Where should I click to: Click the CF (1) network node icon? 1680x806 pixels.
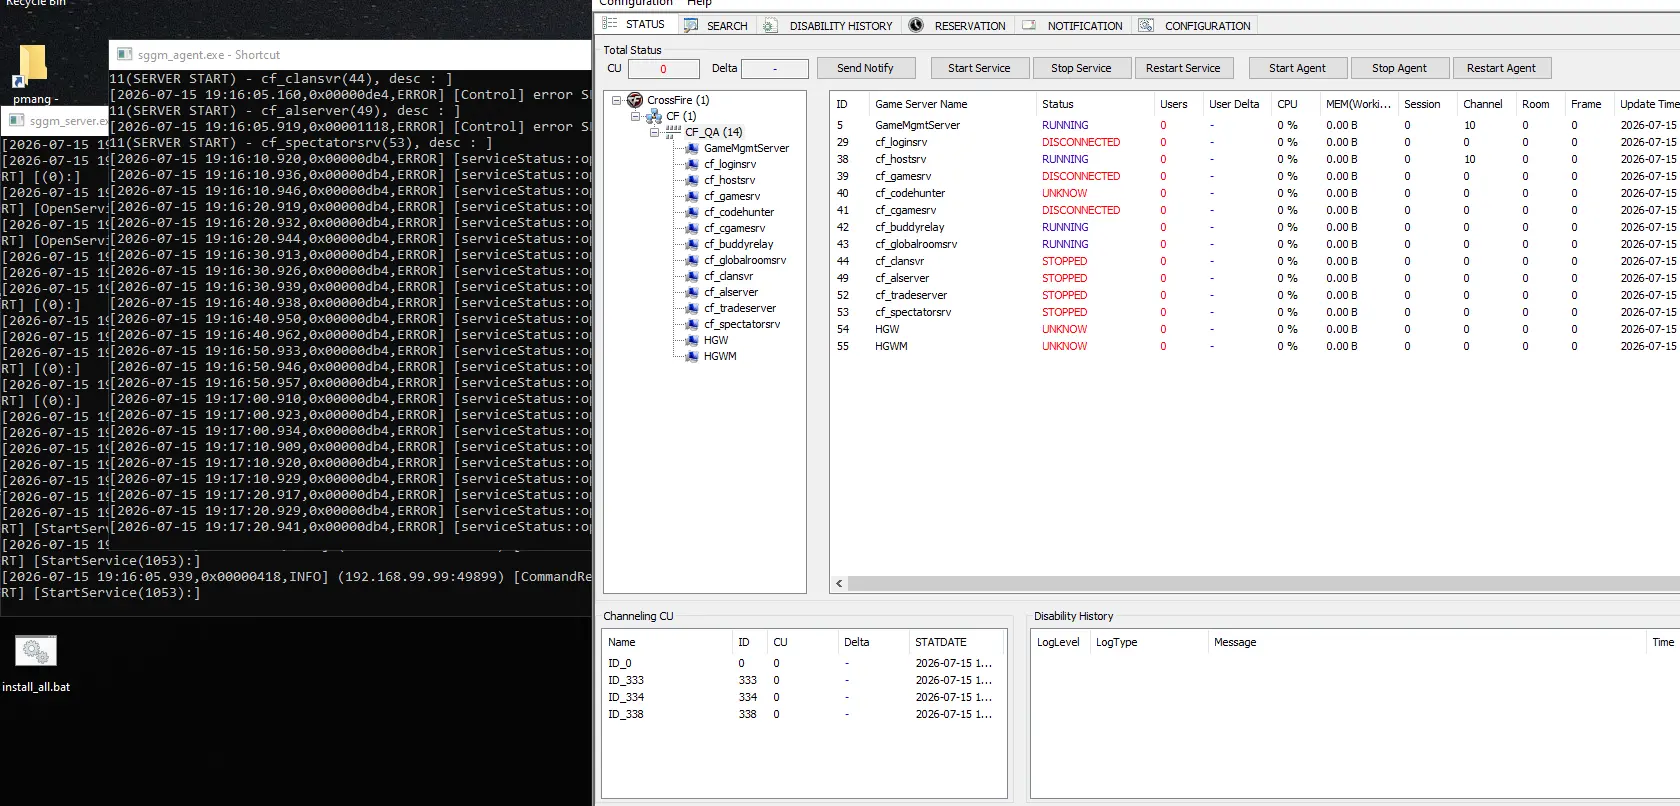[x=654, y=116]
